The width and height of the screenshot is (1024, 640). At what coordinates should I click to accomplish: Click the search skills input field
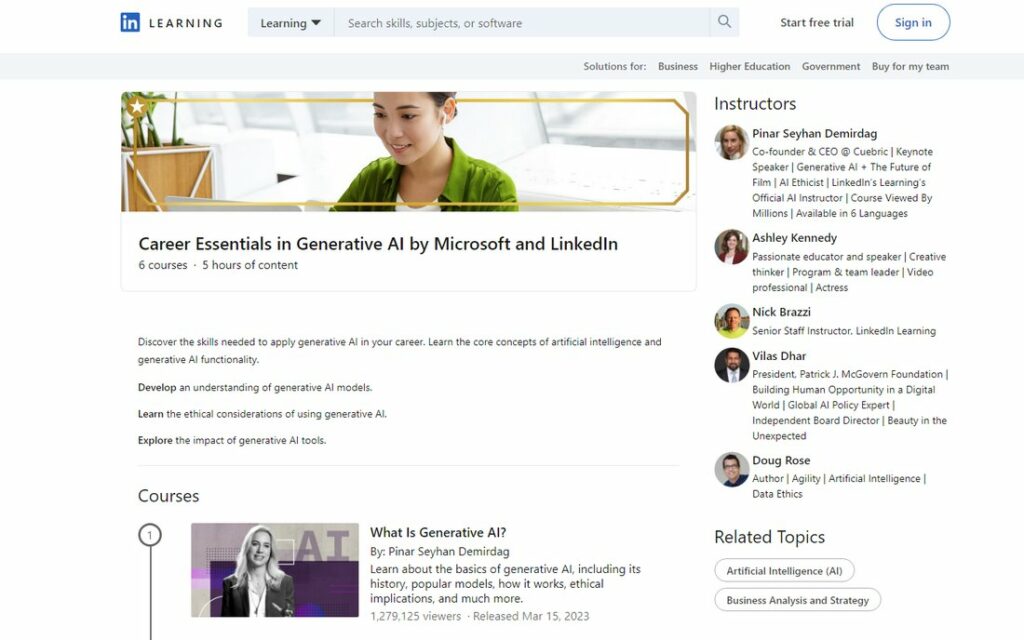[x=510, y=21]
